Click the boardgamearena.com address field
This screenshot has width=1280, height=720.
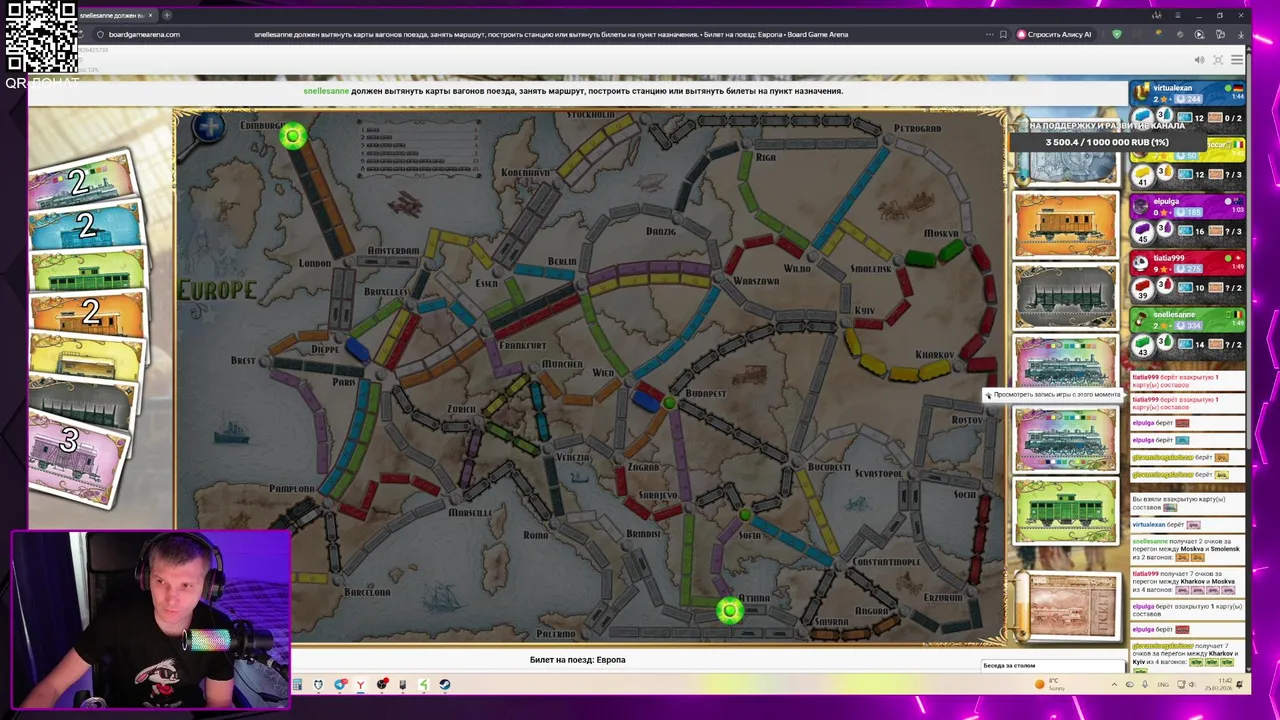(x=144, y=34)
